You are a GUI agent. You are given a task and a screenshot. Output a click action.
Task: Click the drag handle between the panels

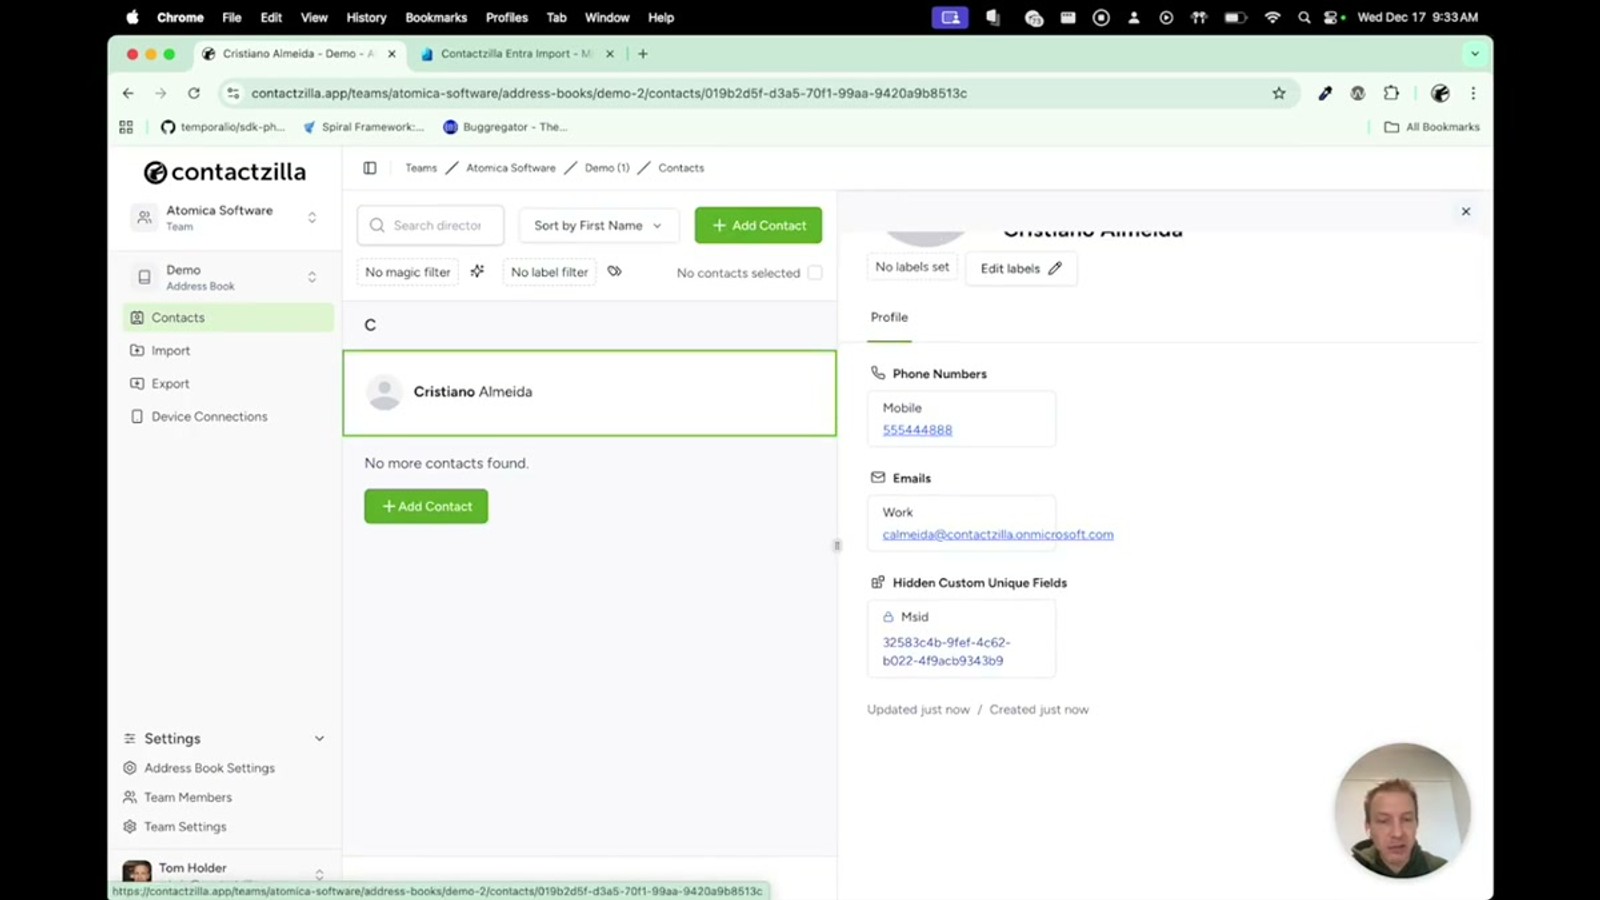(837, 545)
